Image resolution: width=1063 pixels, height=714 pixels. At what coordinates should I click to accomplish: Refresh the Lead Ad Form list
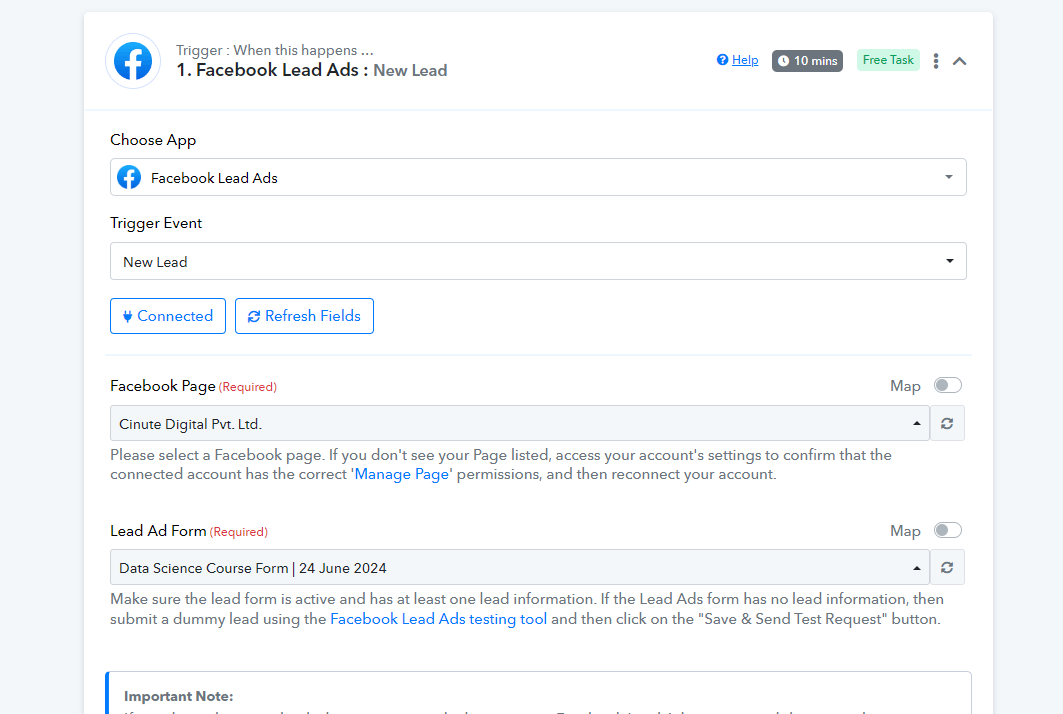[947, 568]
